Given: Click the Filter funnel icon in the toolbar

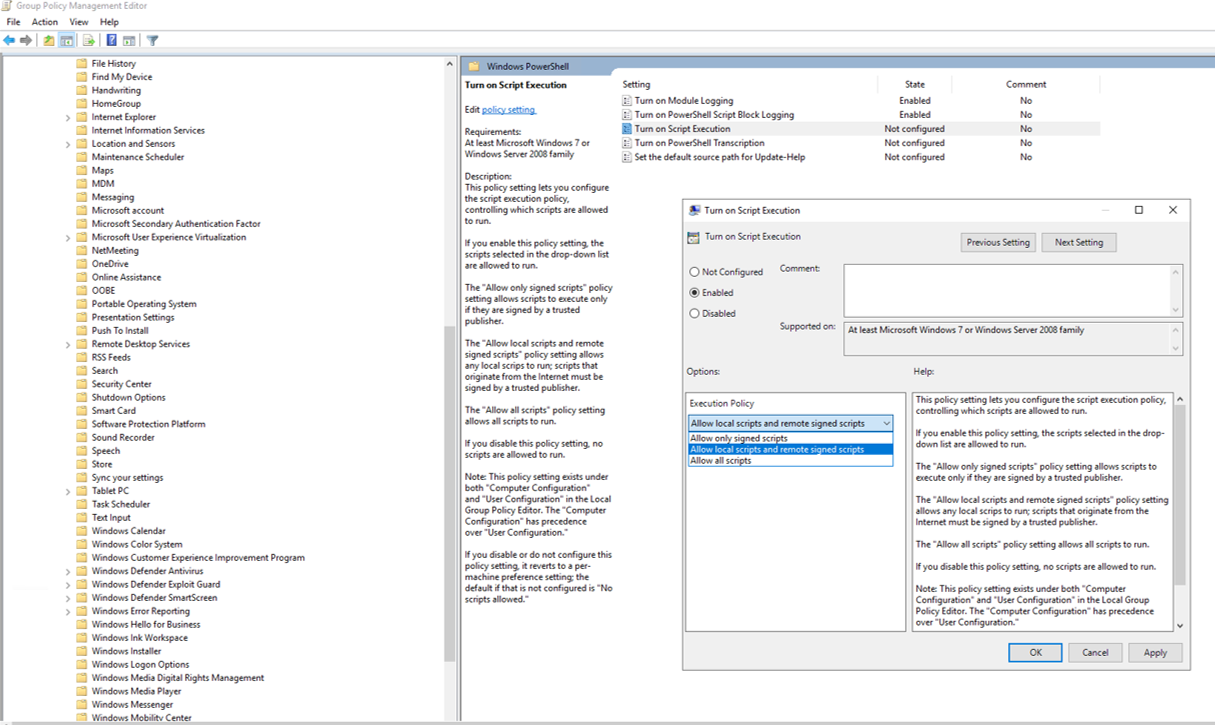Looking at the screenshot, I should (153, 41).
